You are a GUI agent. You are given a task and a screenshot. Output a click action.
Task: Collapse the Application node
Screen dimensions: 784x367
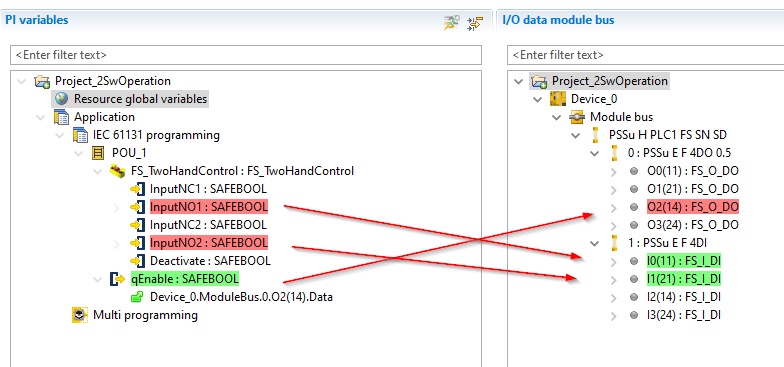coord(40,118)
